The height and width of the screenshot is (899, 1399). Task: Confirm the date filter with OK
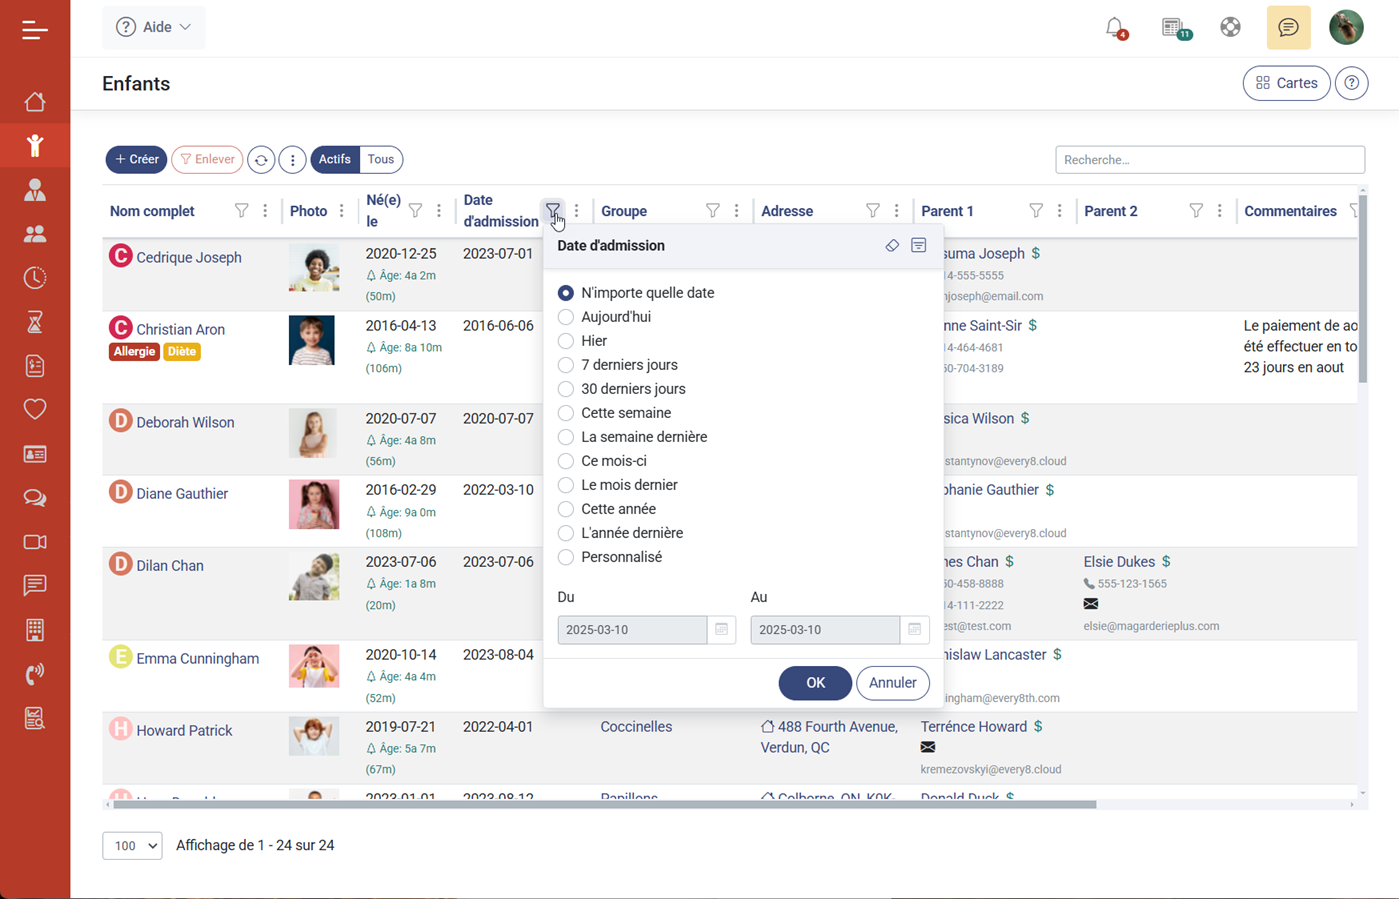[815, 683]
